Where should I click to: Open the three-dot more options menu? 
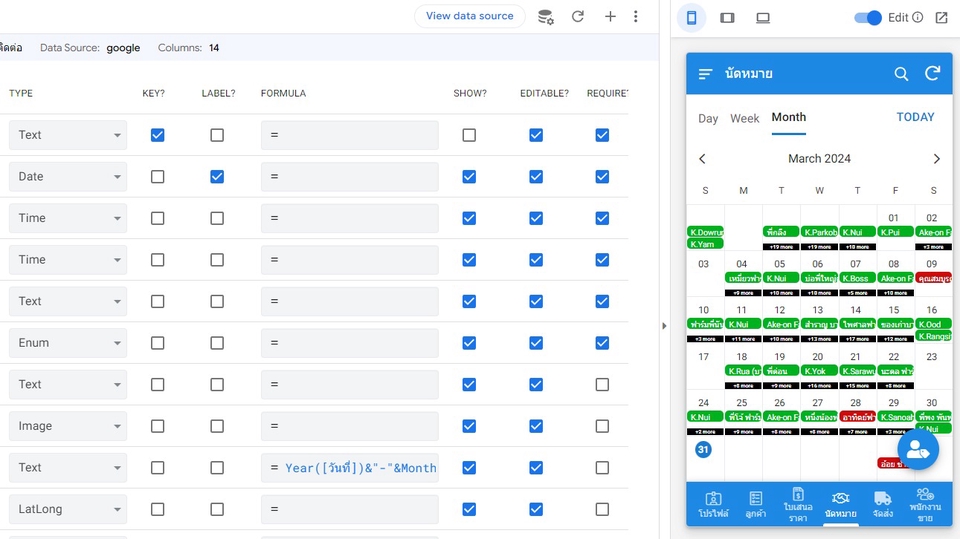pos(636,17)
